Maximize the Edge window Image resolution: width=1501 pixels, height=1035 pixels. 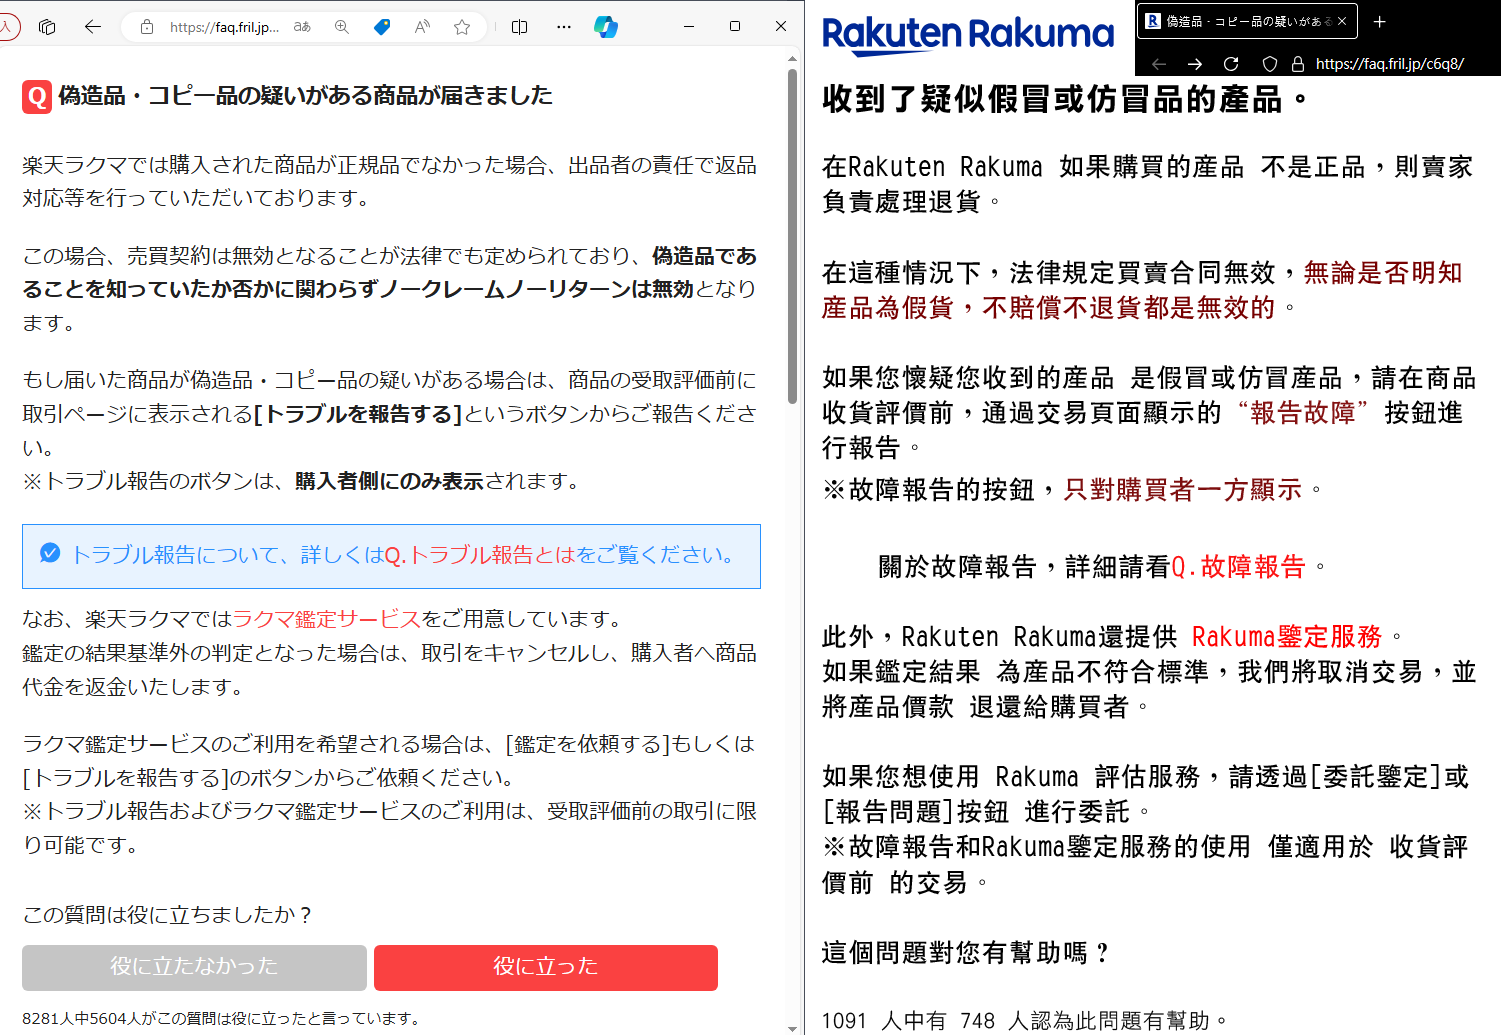tap(735, 27)
